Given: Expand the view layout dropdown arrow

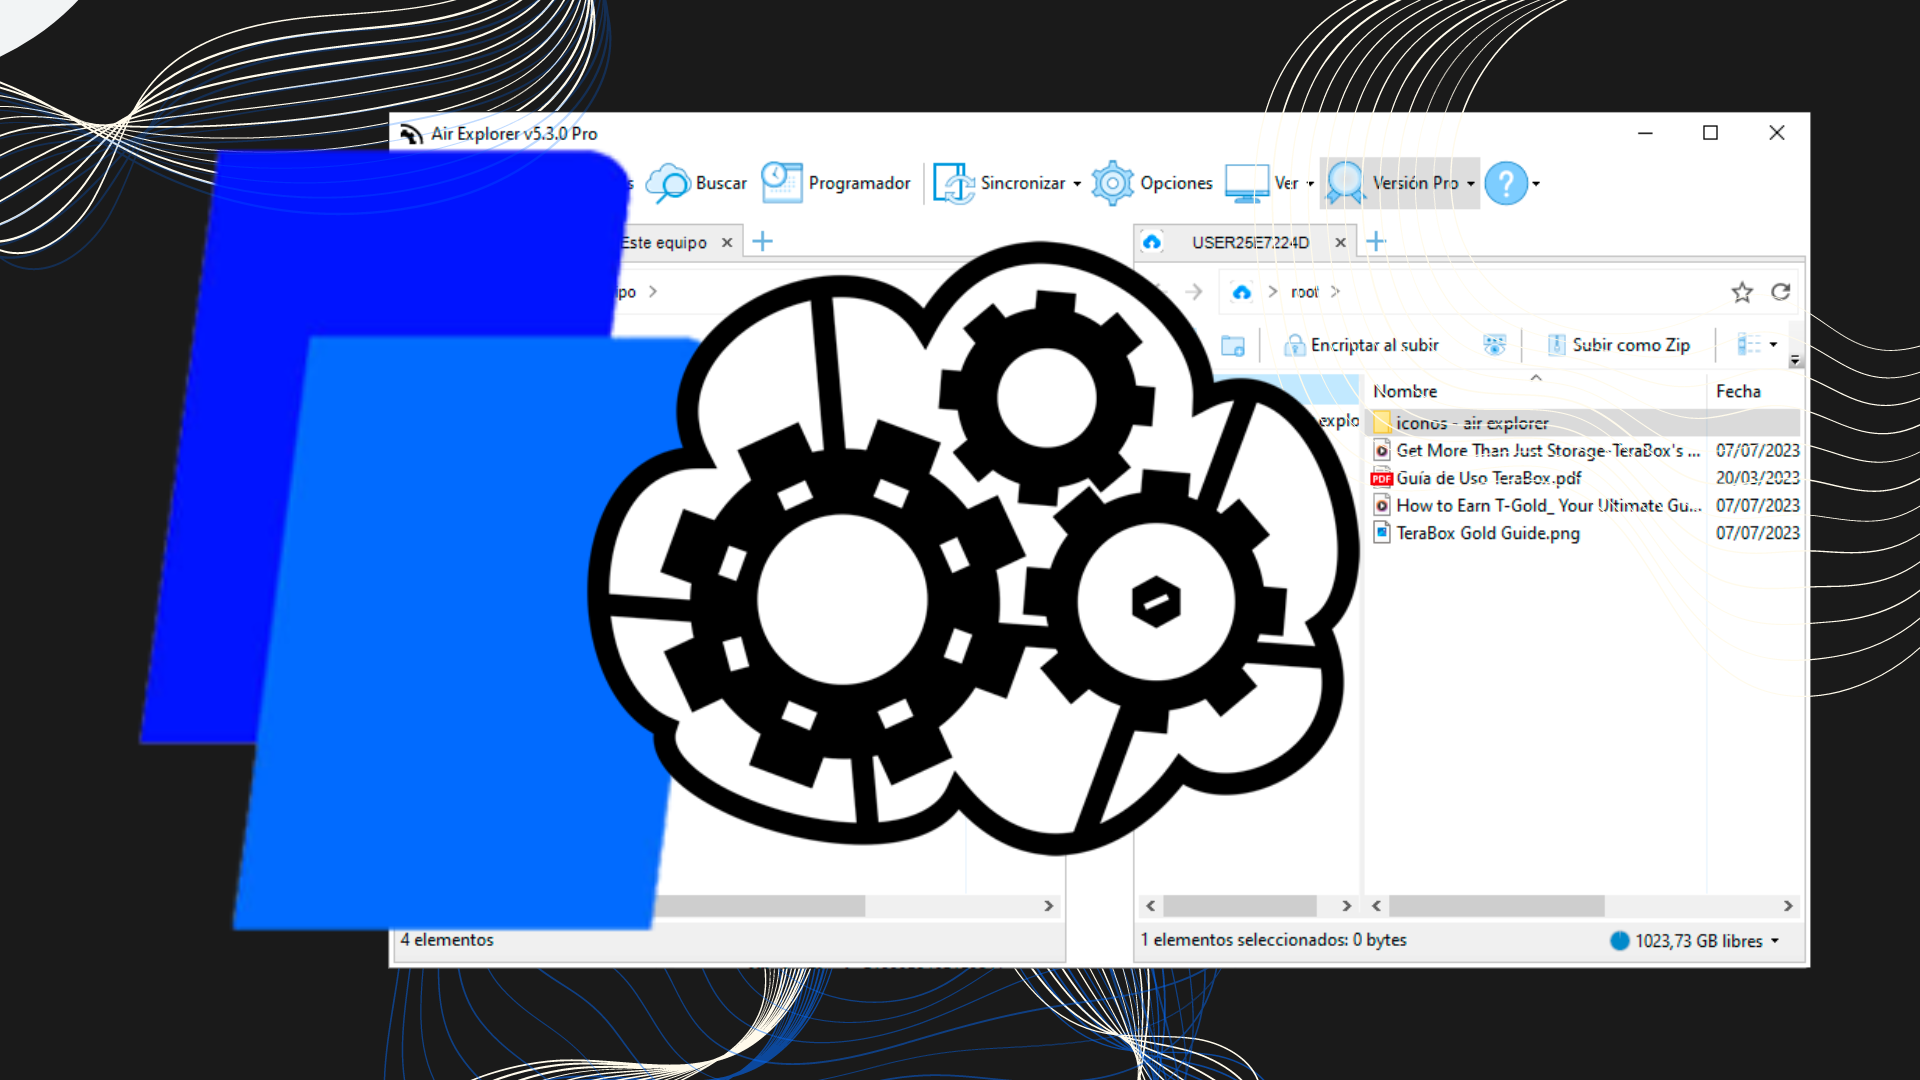Looking at the screenshot, I should (x=1773, y=345).
